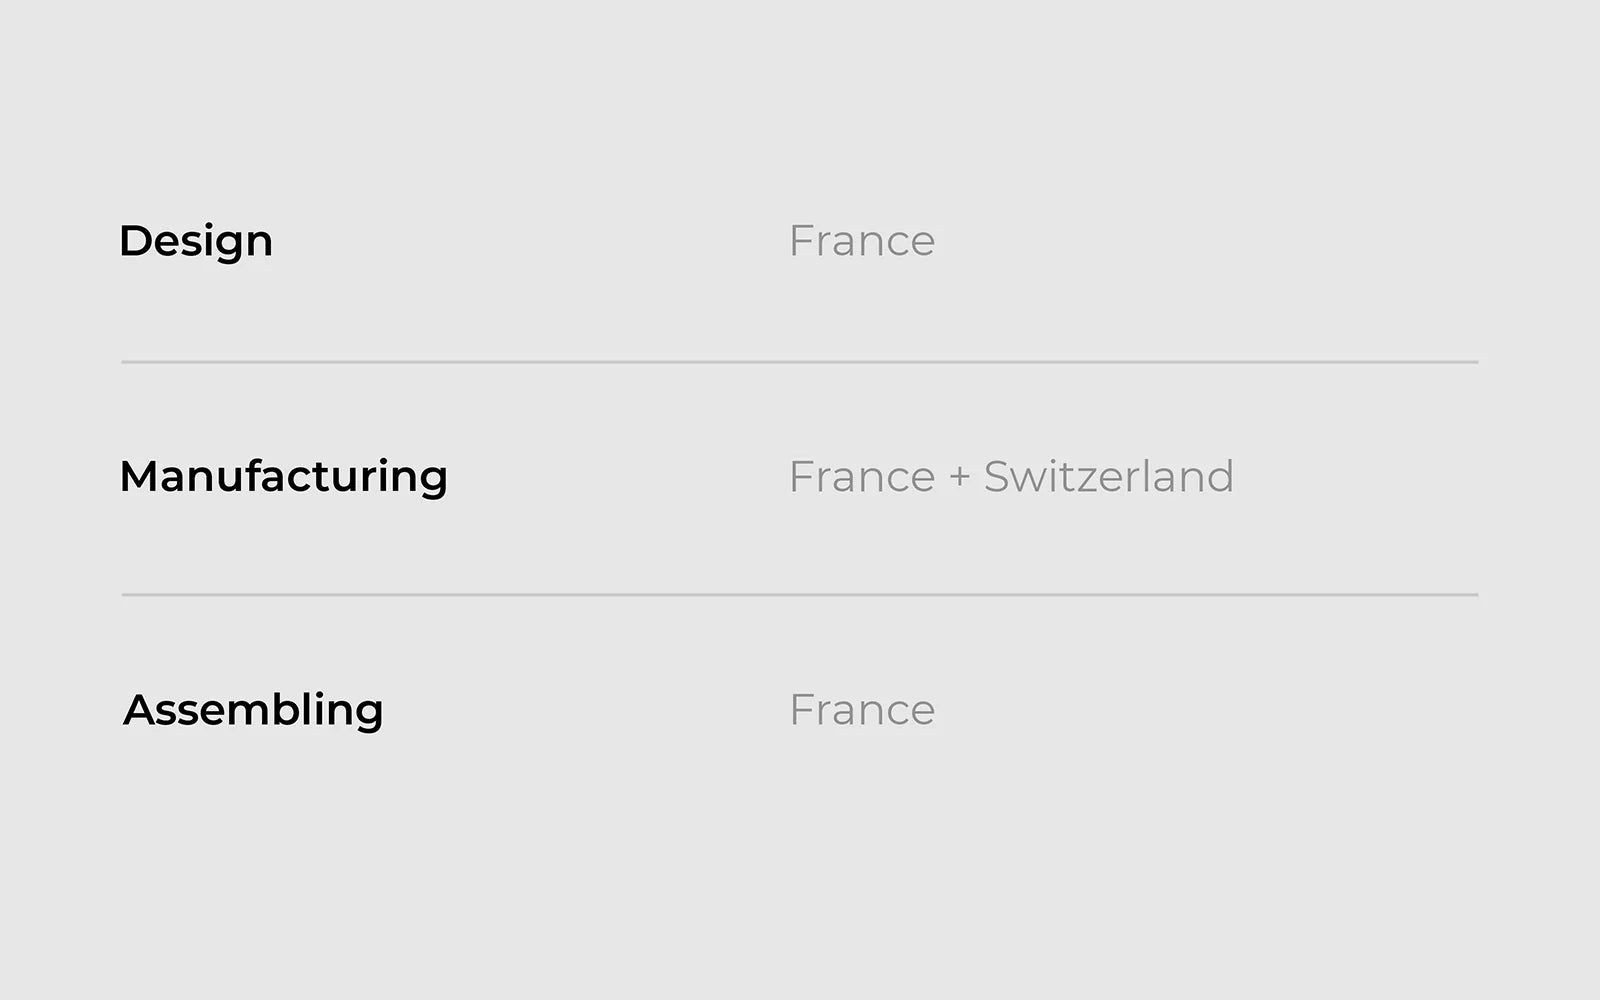Click the Manufacturing row label

(x=283, y=476)
